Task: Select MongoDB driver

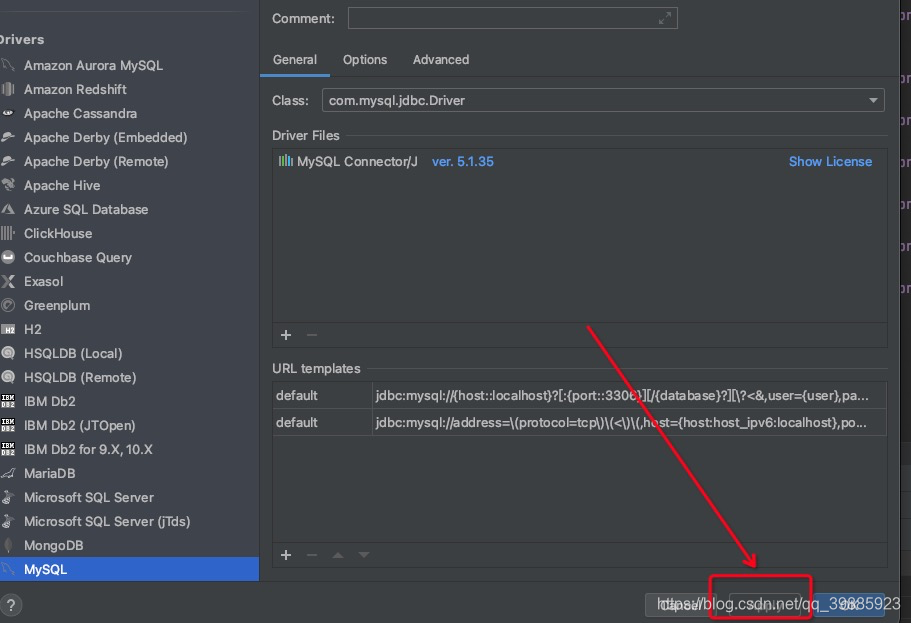Action: click(x=129, y=546)
